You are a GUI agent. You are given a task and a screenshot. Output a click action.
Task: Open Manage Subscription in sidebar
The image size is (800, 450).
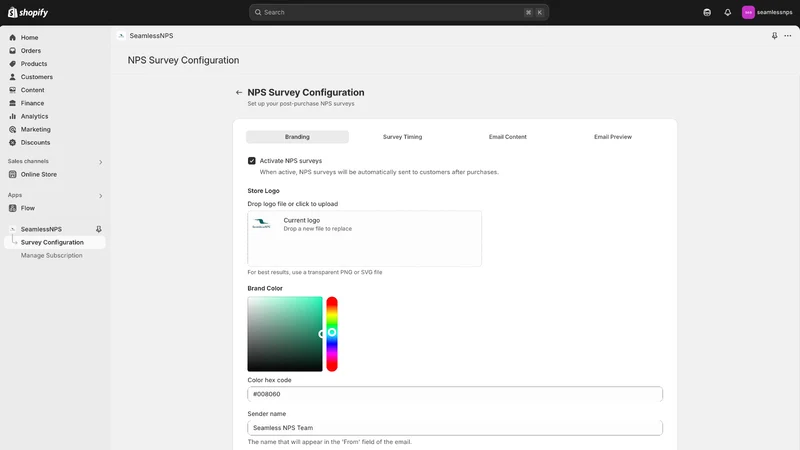coord(52,256)
